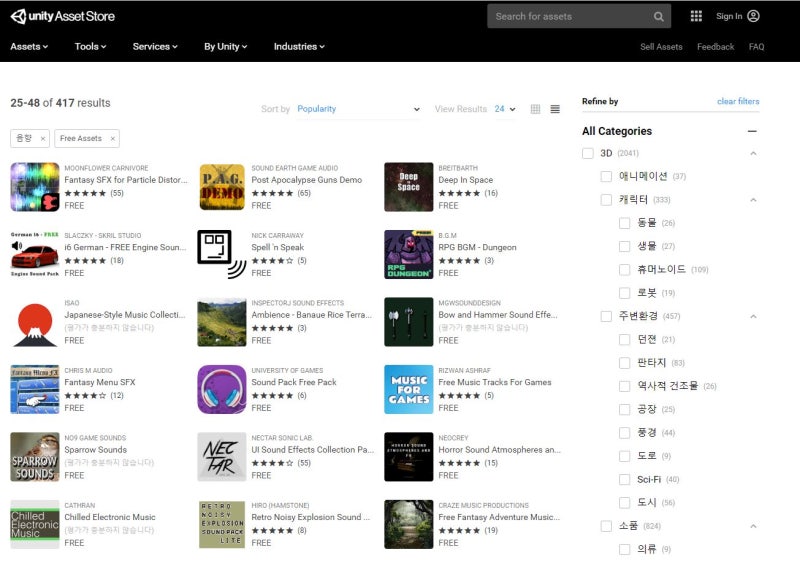Check the 휴머노이드 checkbox
Screen dimensions: 800x563
point(624,270)
